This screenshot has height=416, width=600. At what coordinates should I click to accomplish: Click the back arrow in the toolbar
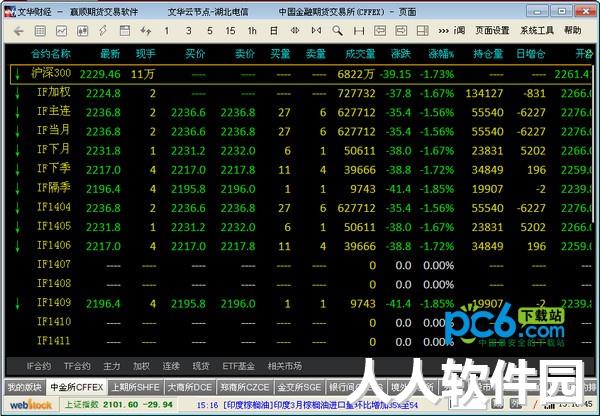point(18,31)
